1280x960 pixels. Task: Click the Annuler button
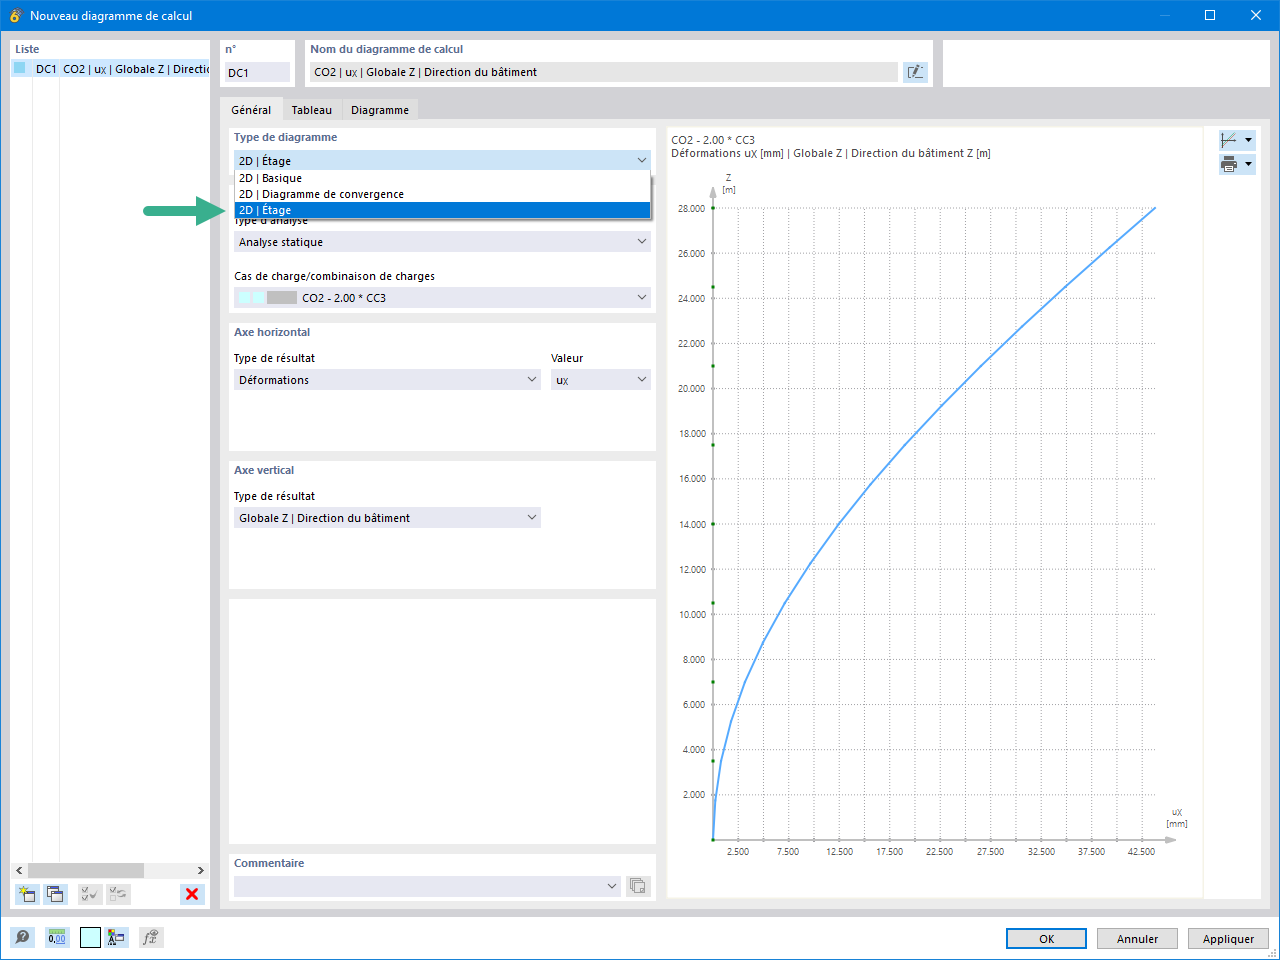click(1138, 939)
